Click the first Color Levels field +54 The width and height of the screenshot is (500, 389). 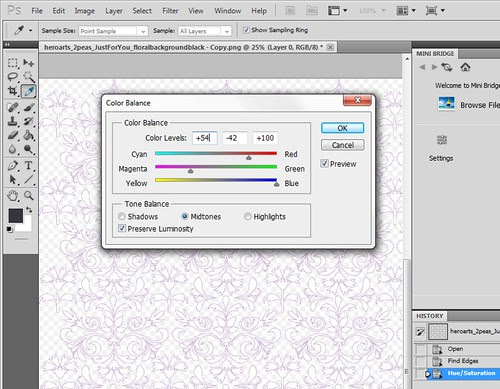click(x=205, y=138)
